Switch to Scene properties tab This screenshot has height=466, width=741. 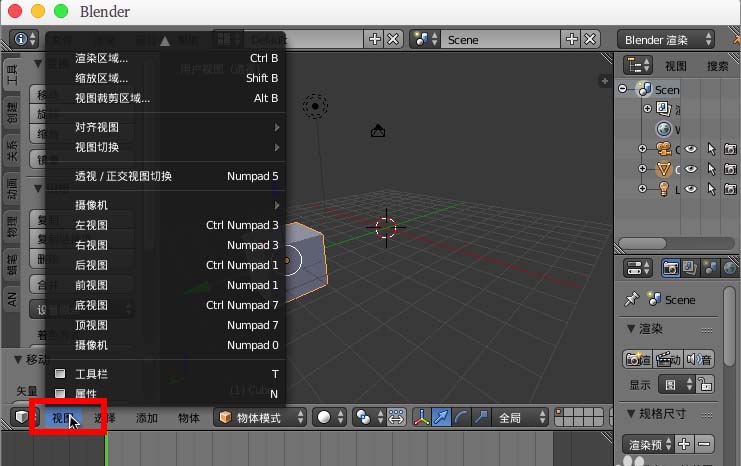710,268
